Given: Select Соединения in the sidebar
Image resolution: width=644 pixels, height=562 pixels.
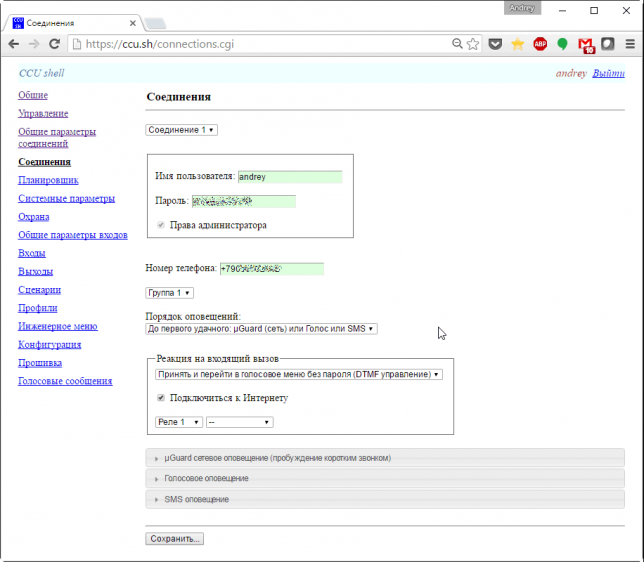Looking at the screenshot, I should pos(44,162).
